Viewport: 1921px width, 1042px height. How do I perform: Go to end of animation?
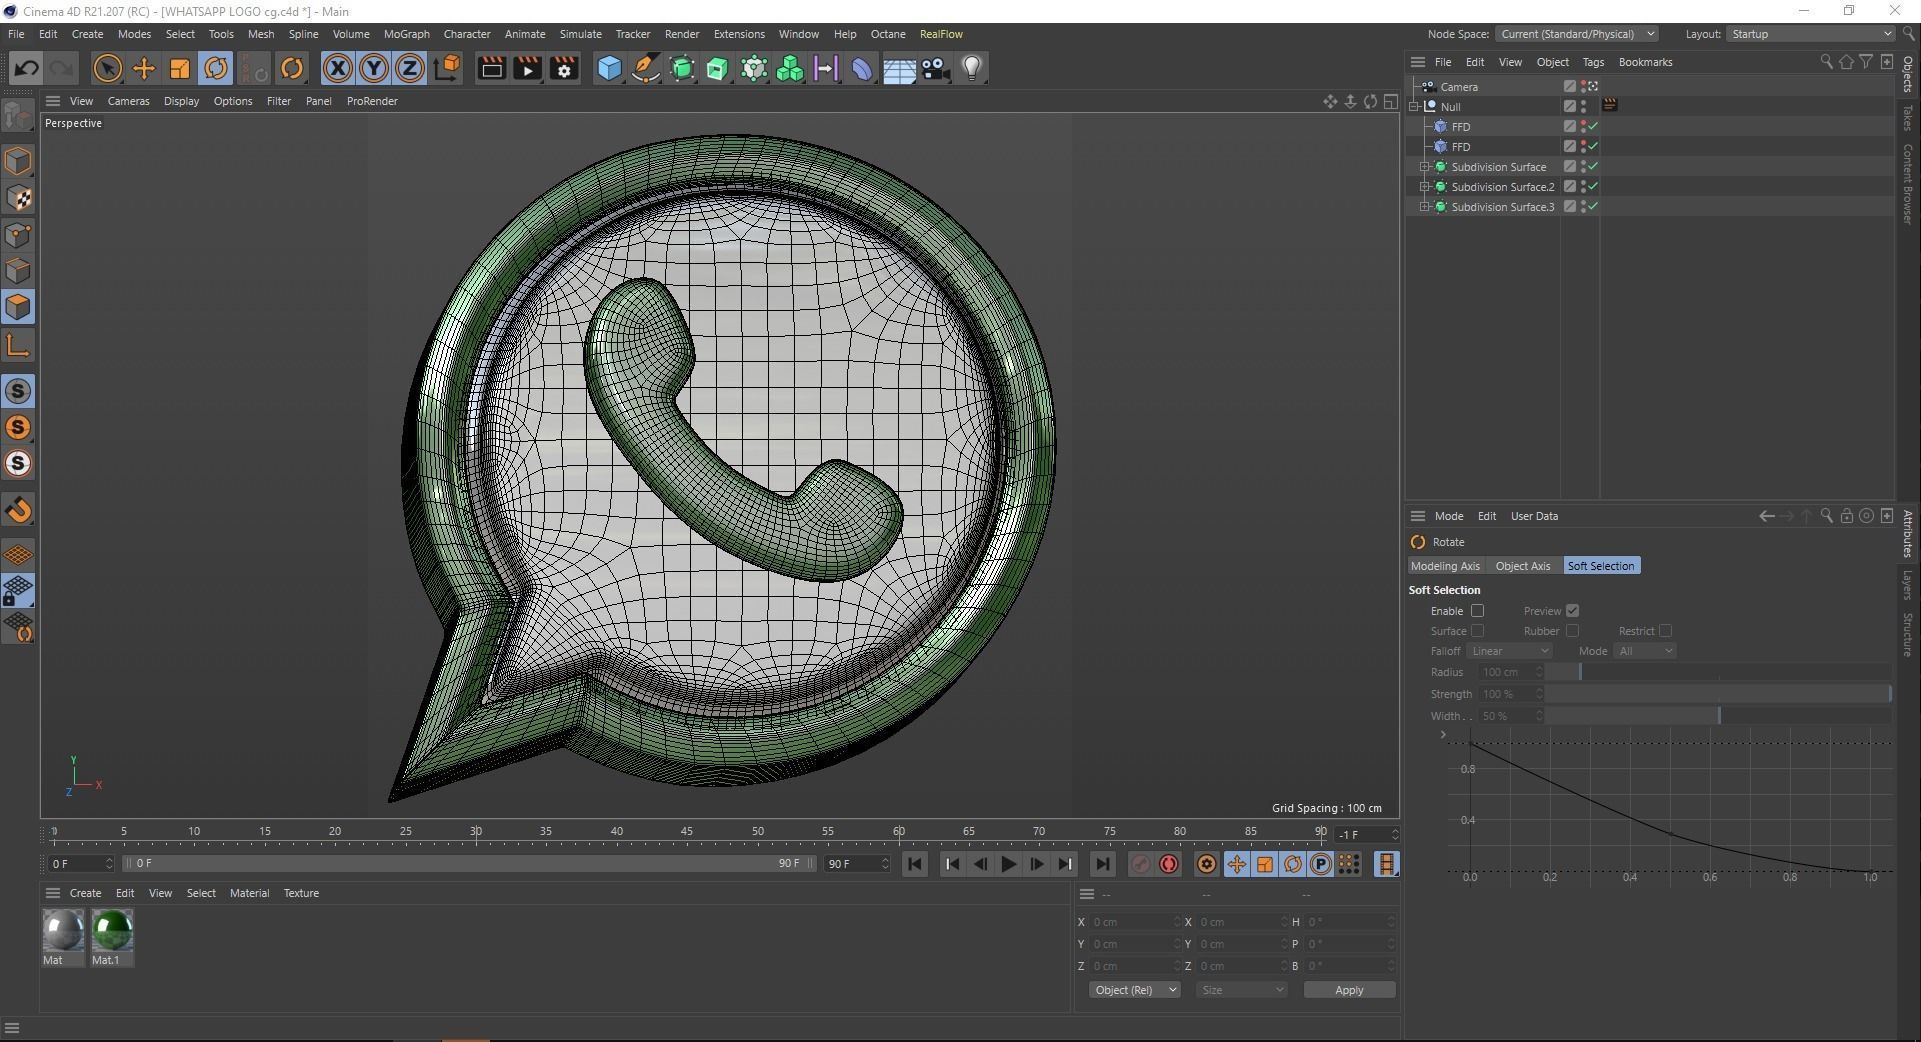tap(1102, 864)
